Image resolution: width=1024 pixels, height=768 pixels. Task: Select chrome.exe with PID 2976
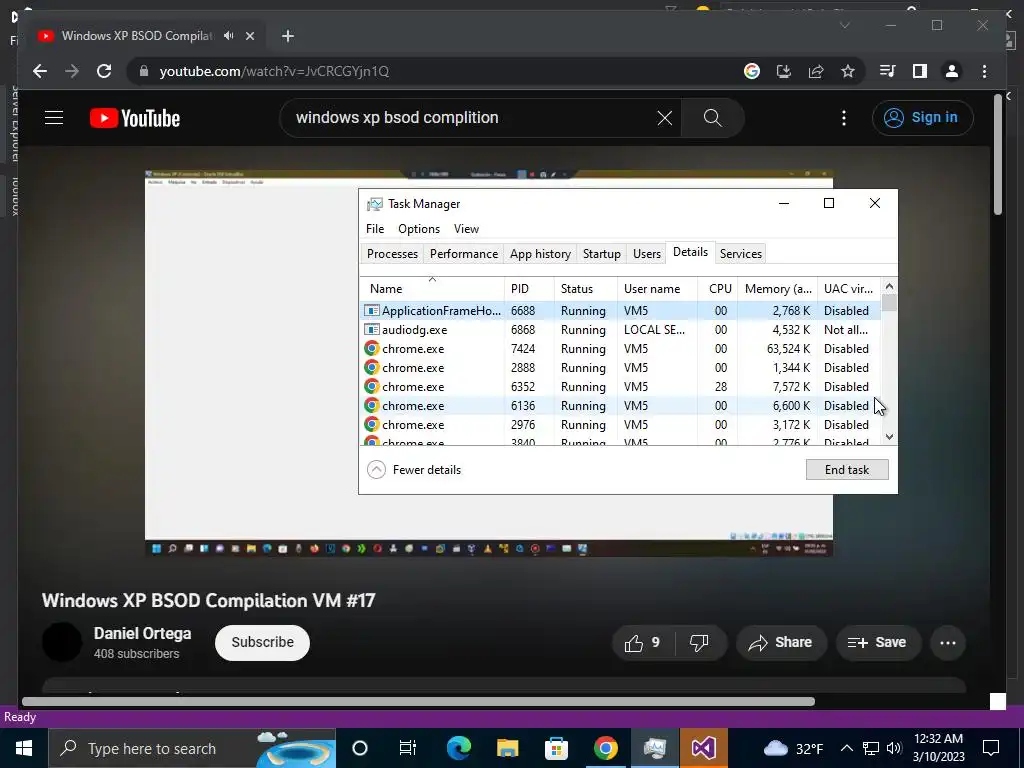[x=620, y=424]
